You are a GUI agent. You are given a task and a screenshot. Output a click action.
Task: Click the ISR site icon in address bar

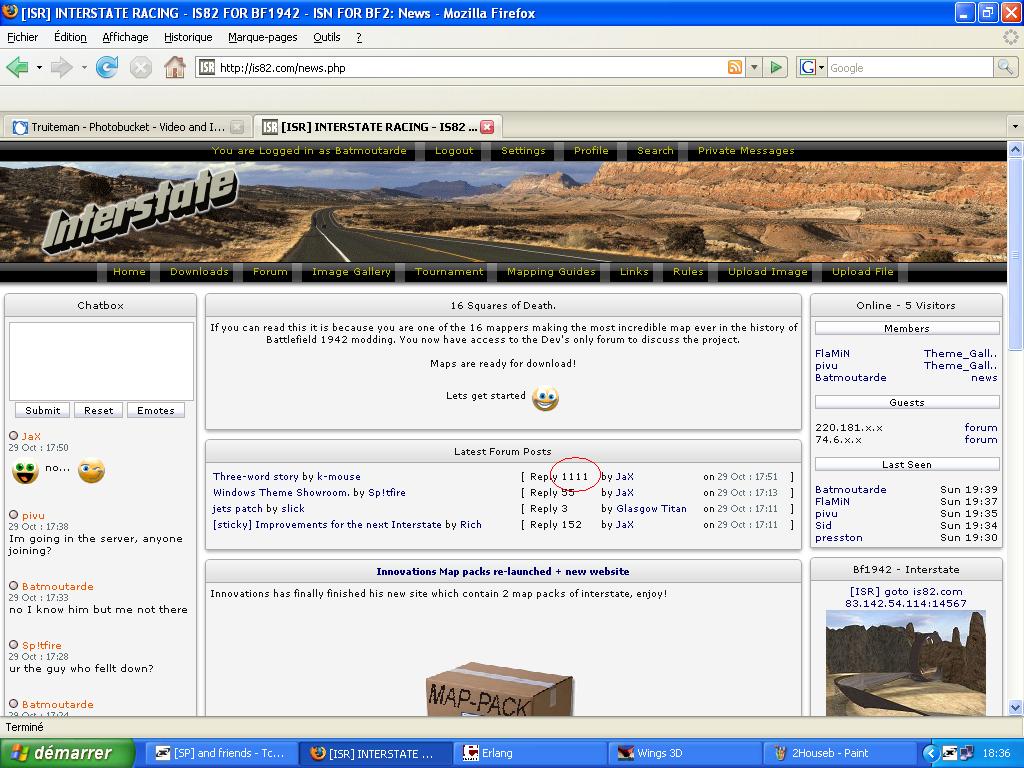(x=207, y=67)
